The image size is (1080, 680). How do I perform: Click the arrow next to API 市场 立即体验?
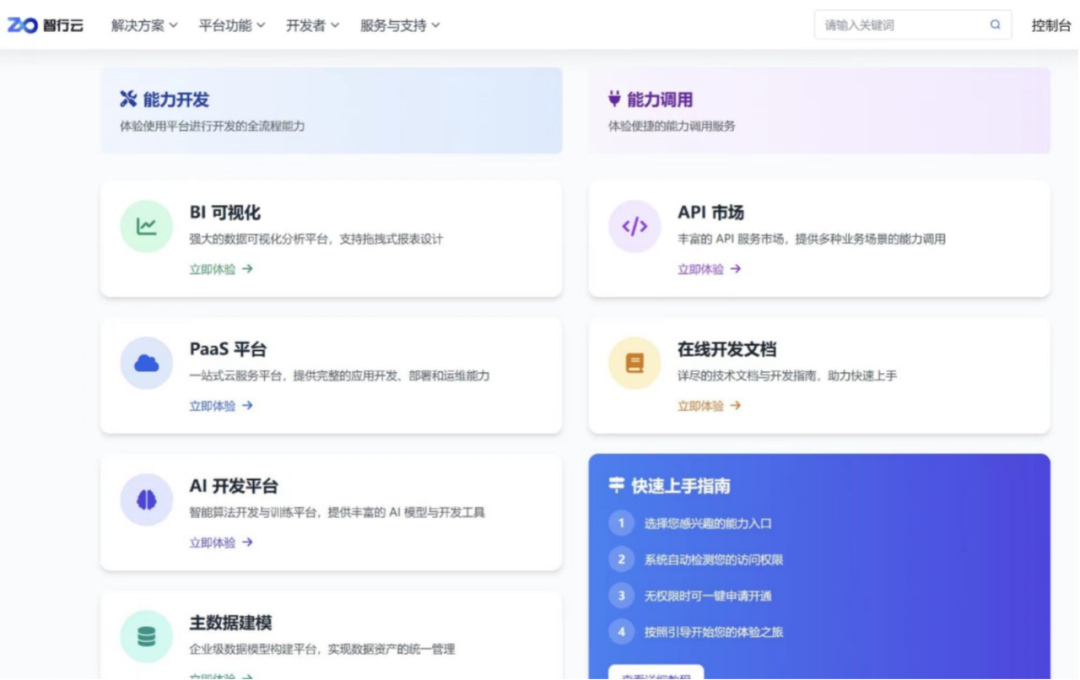click(736, 269)
